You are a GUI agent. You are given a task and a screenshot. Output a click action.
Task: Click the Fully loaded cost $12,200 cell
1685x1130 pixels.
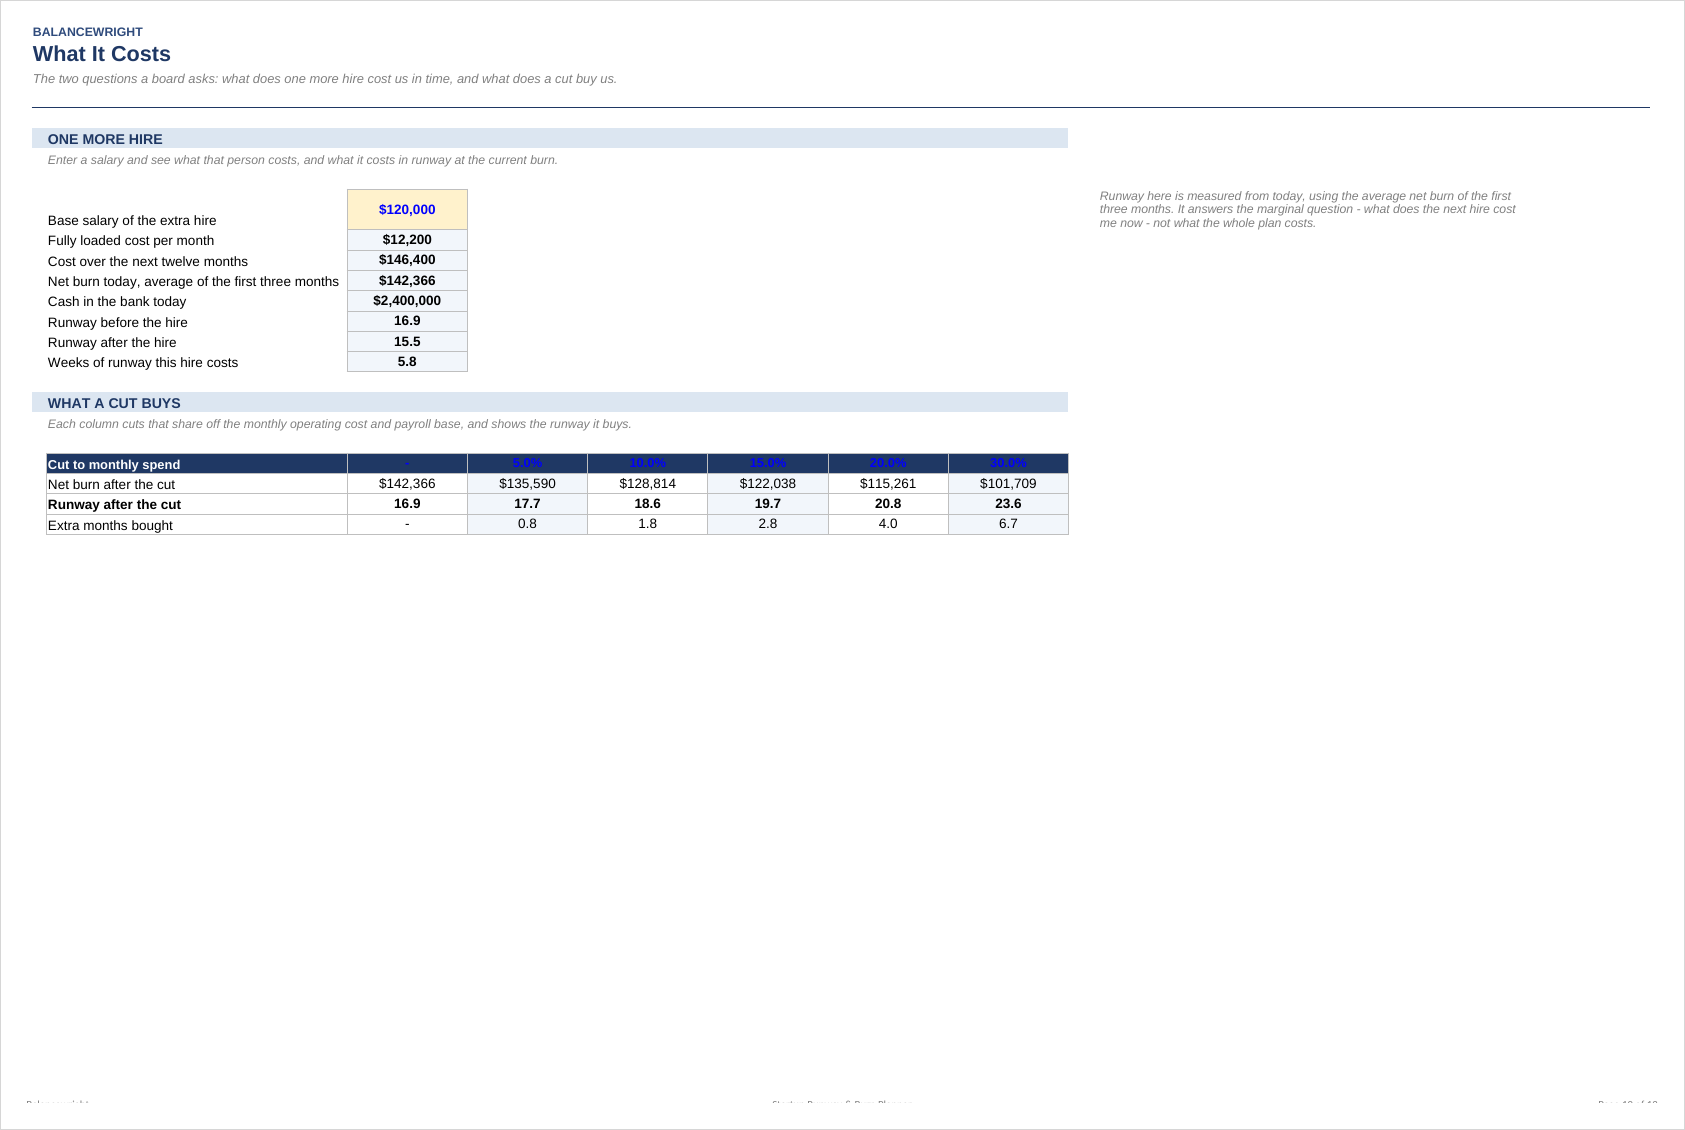pos(407,240)
